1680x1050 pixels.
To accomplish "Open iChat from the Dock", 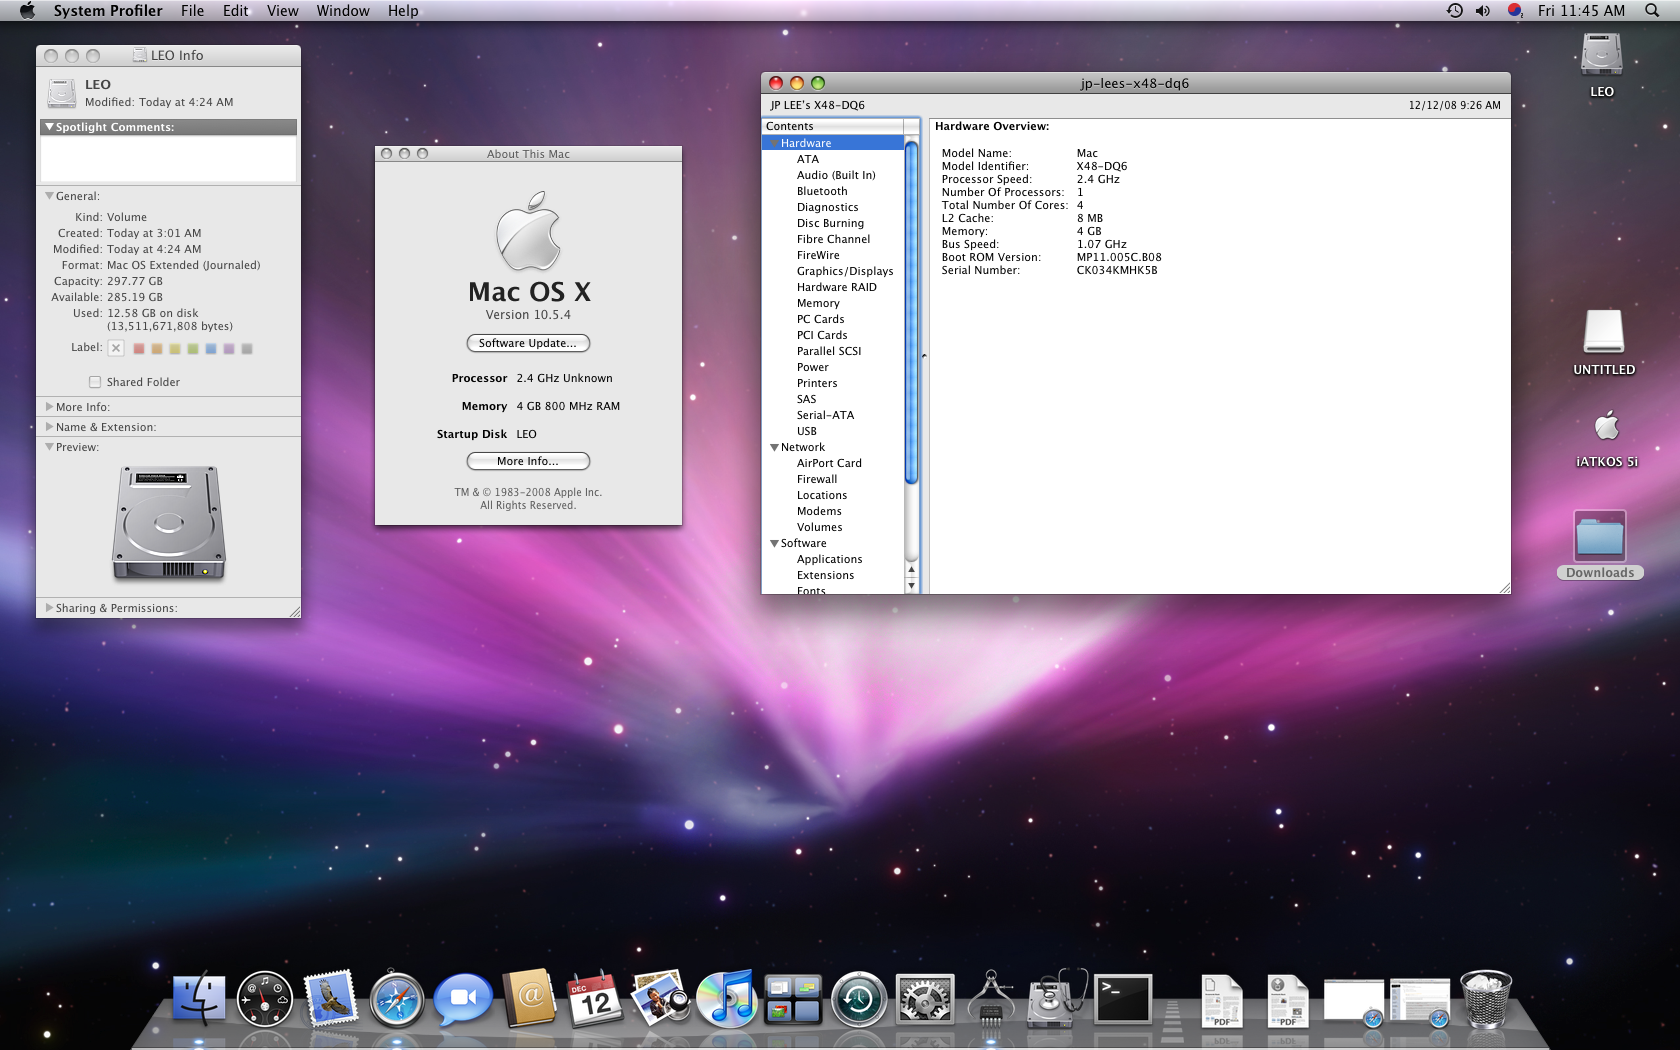I will [463, 999].
